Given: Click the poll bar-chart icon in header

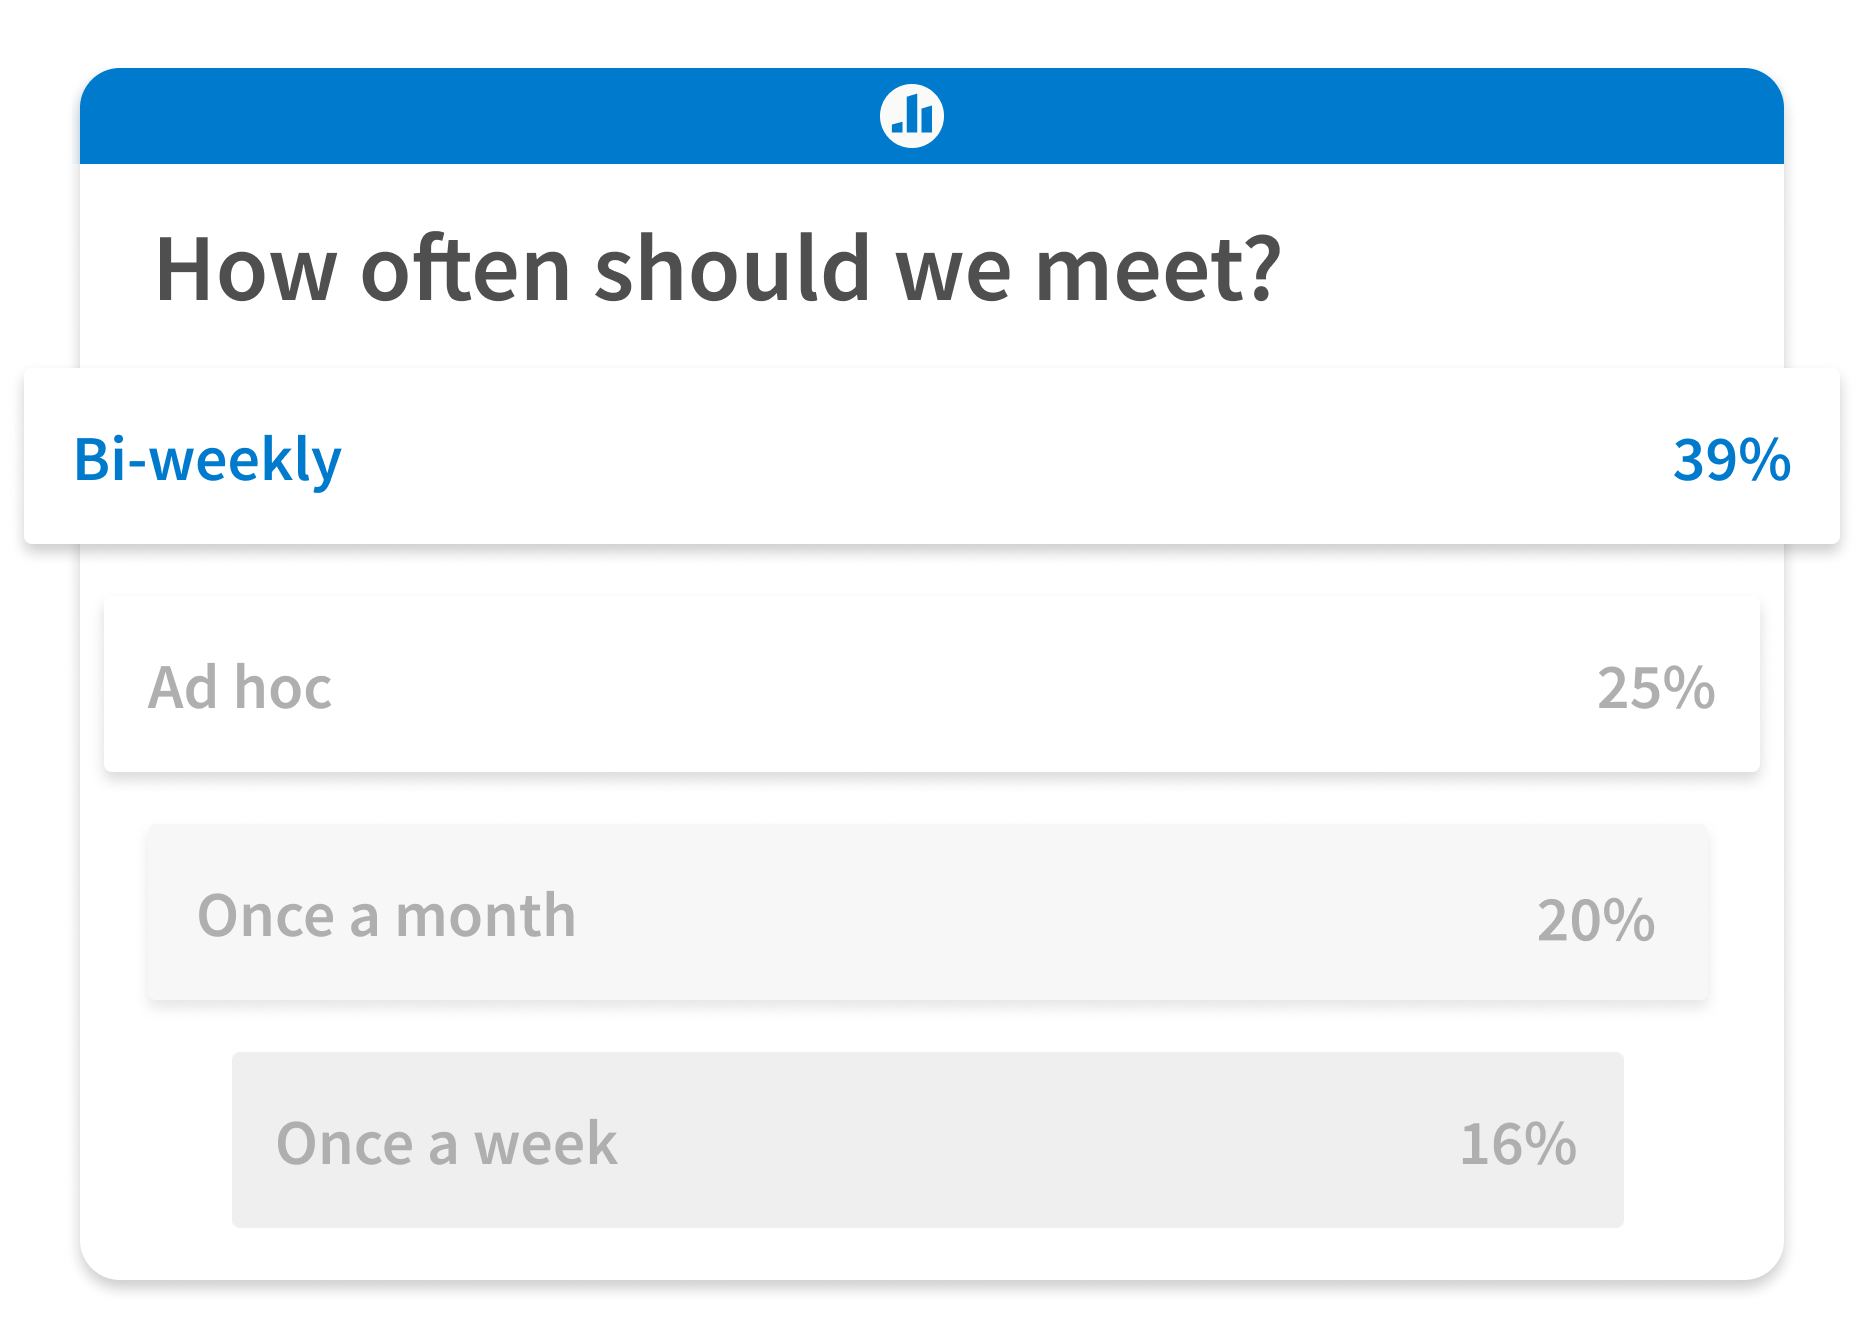Looking at the screenshot, I should click(x=912, y=116).
